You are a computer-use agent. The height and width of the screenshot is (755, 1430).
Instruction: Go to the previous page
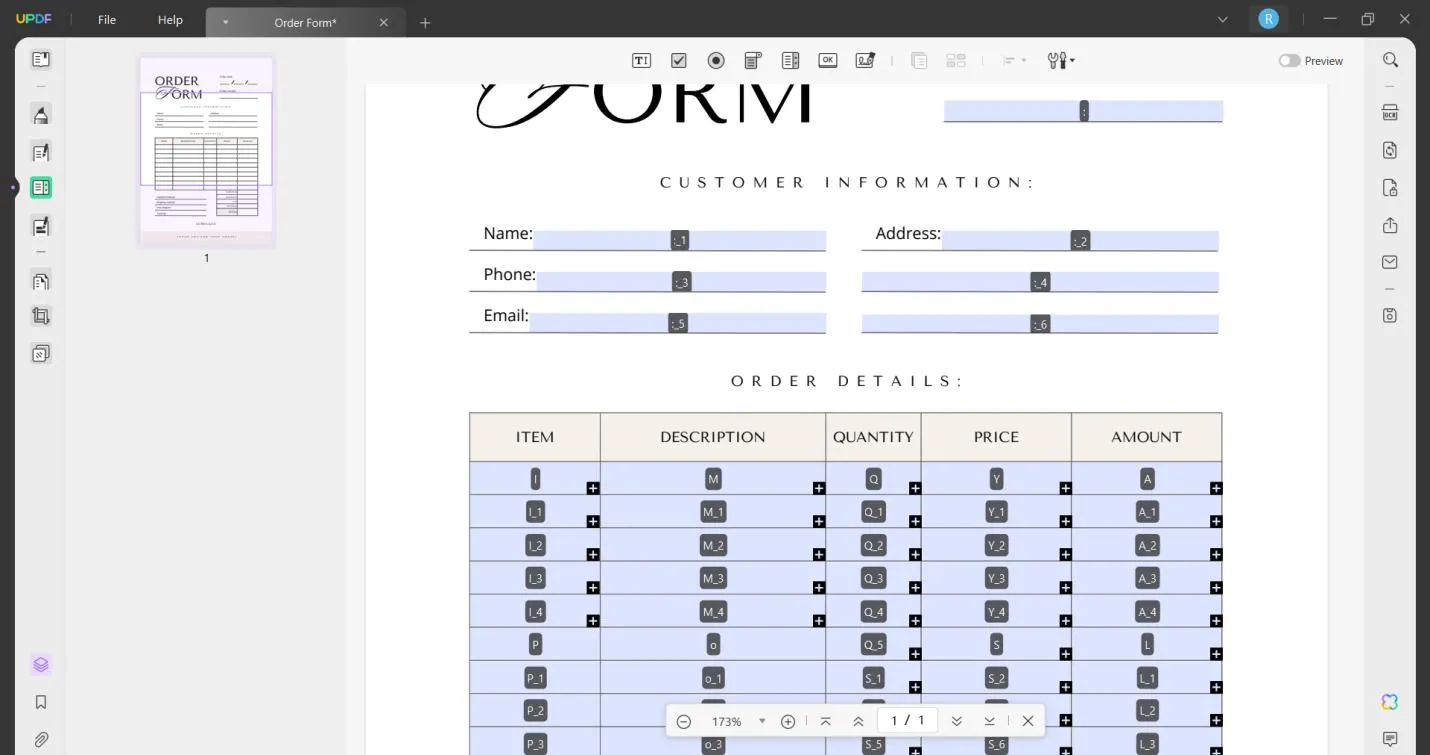tap(858, 722)
